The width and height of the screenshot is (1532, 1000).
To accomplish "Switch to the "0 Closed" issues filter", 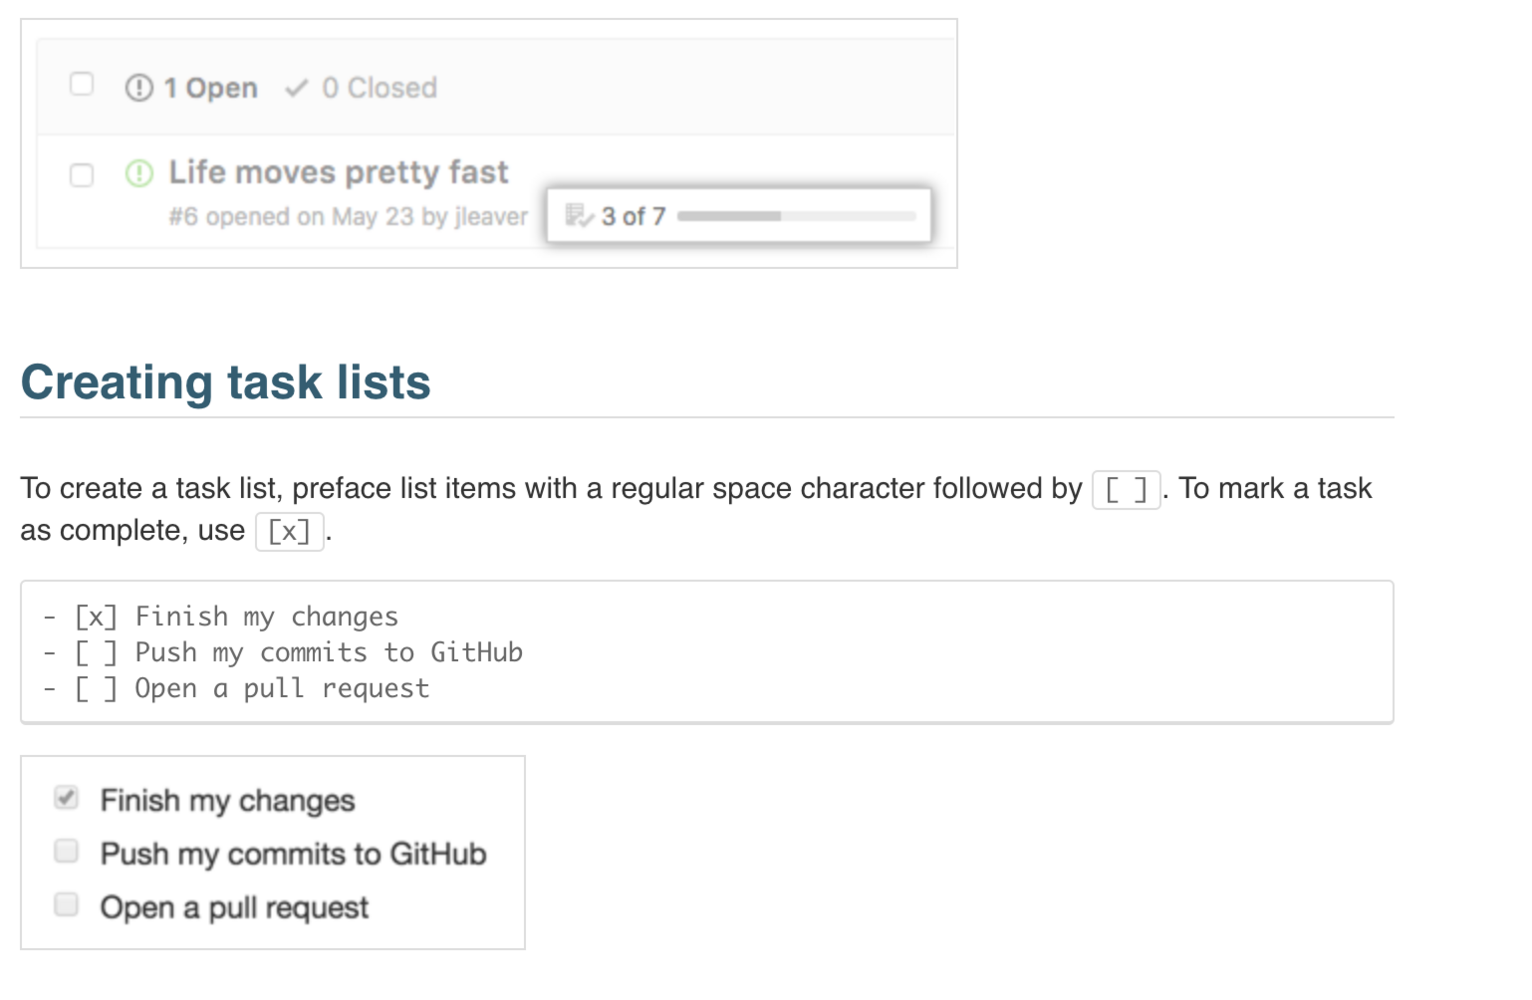I will click(378, 88).
